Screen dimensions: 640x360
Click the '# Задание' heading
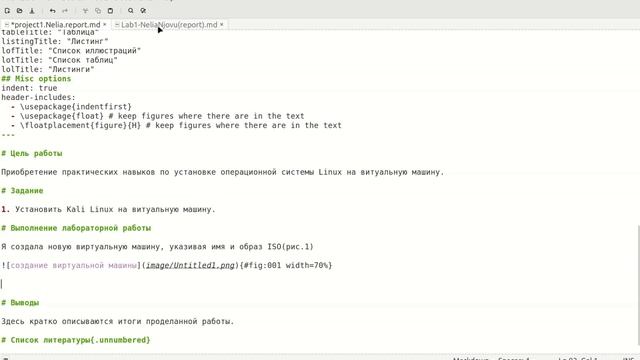click(22, 191)
